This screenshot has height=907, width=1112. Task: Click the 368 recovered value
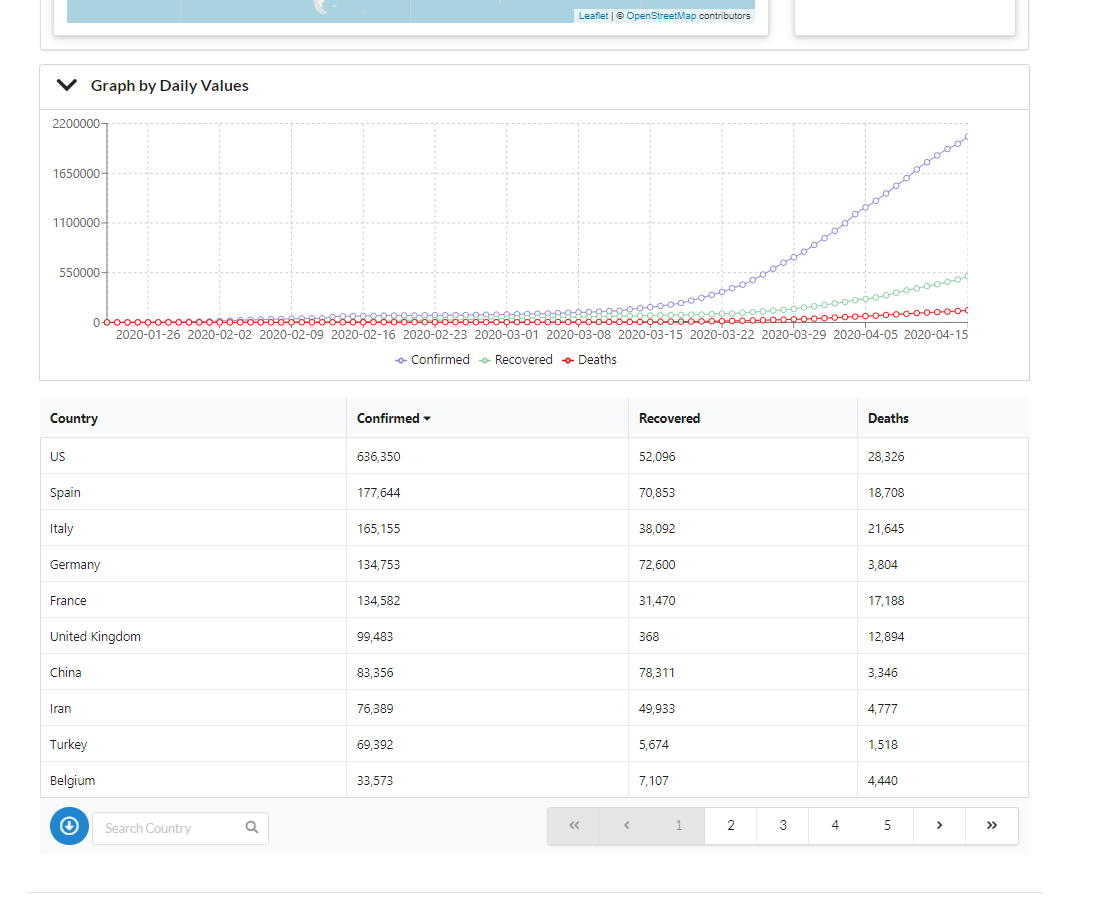(x=649, y=637)
